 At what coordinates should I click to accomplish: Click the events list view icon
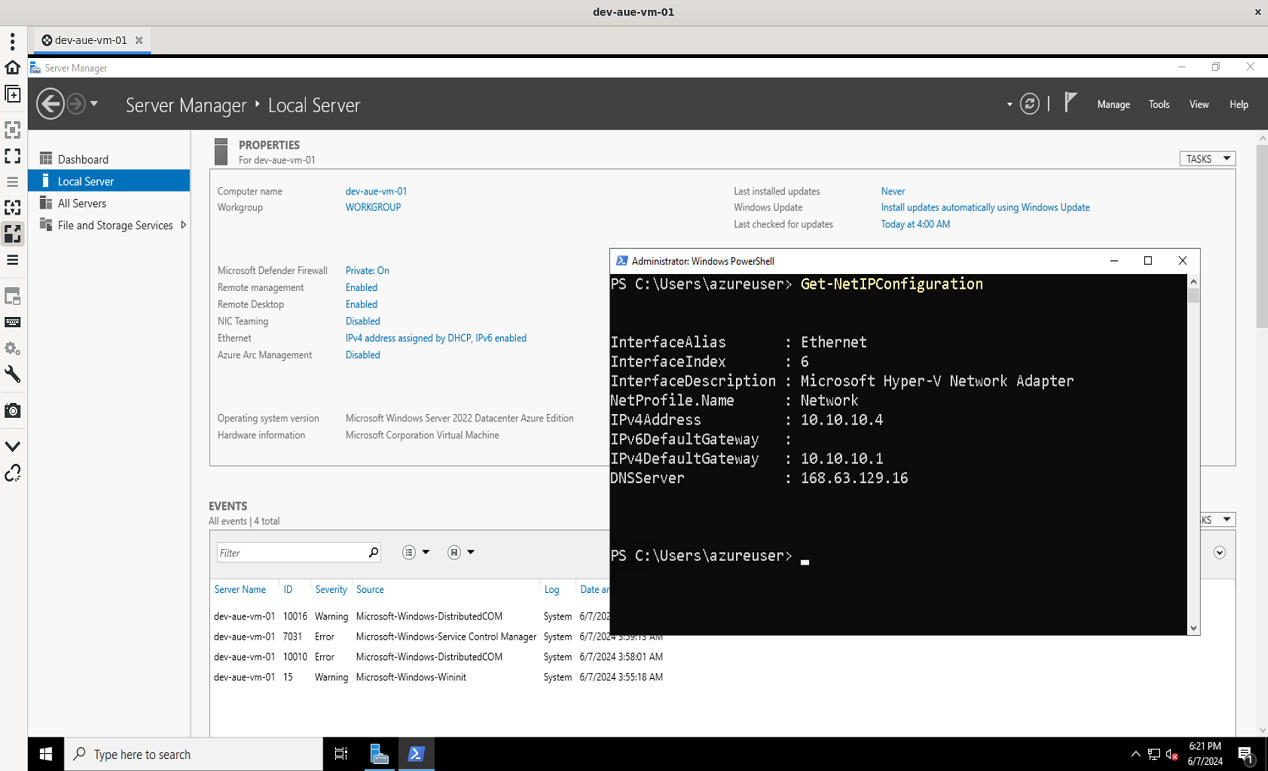[x=409, y=551]
